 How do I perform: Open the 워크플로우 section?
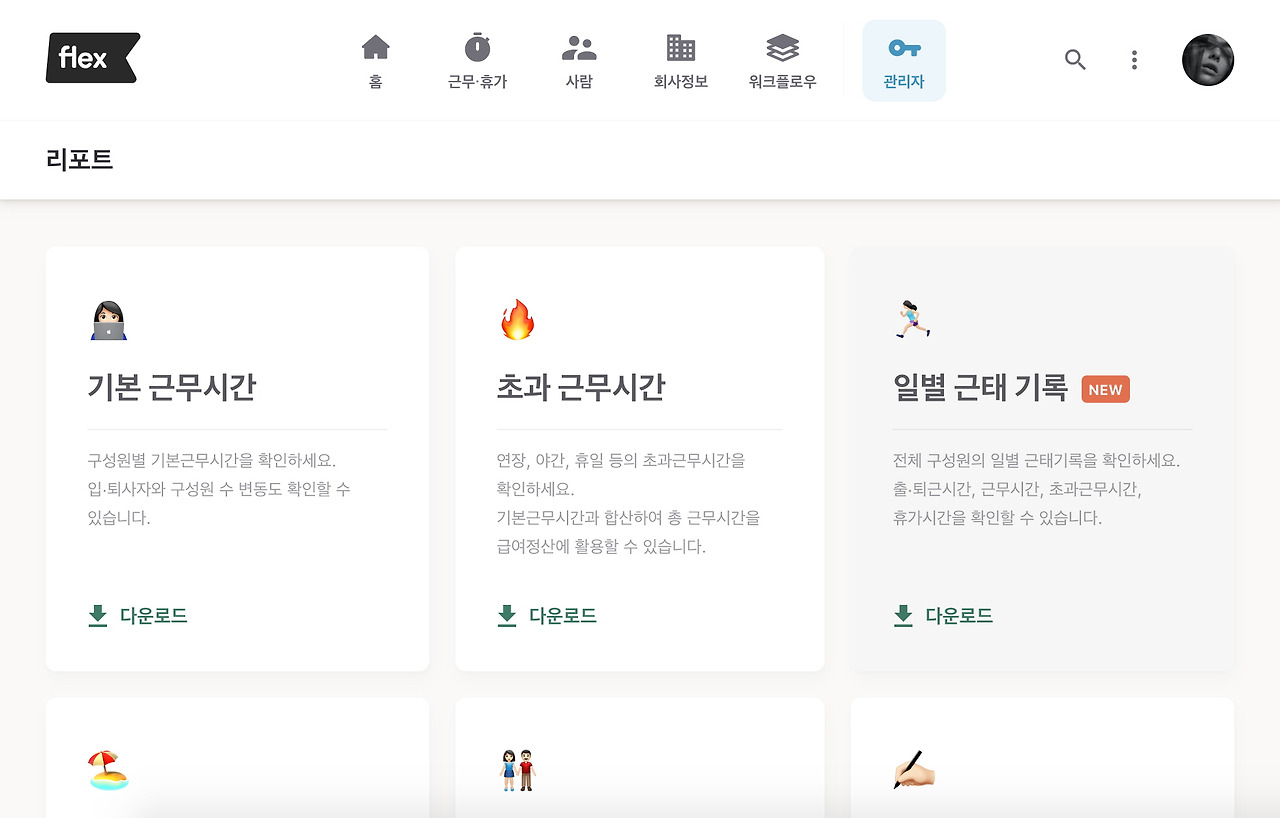coord(783,61)
